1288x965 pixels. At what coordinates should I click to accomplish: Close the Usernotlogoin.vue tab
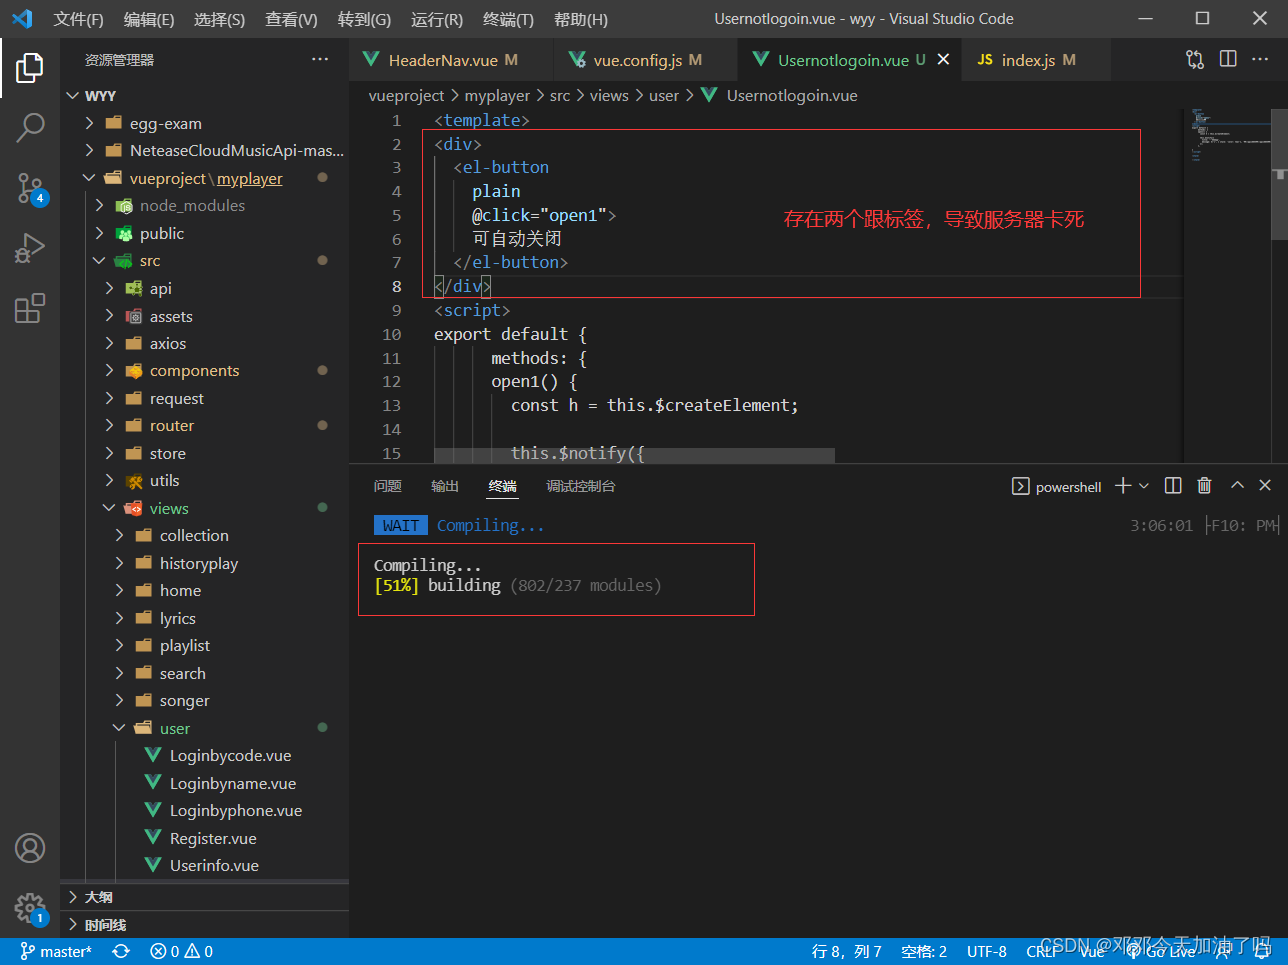pyautogui.click(x=943, y=60)
